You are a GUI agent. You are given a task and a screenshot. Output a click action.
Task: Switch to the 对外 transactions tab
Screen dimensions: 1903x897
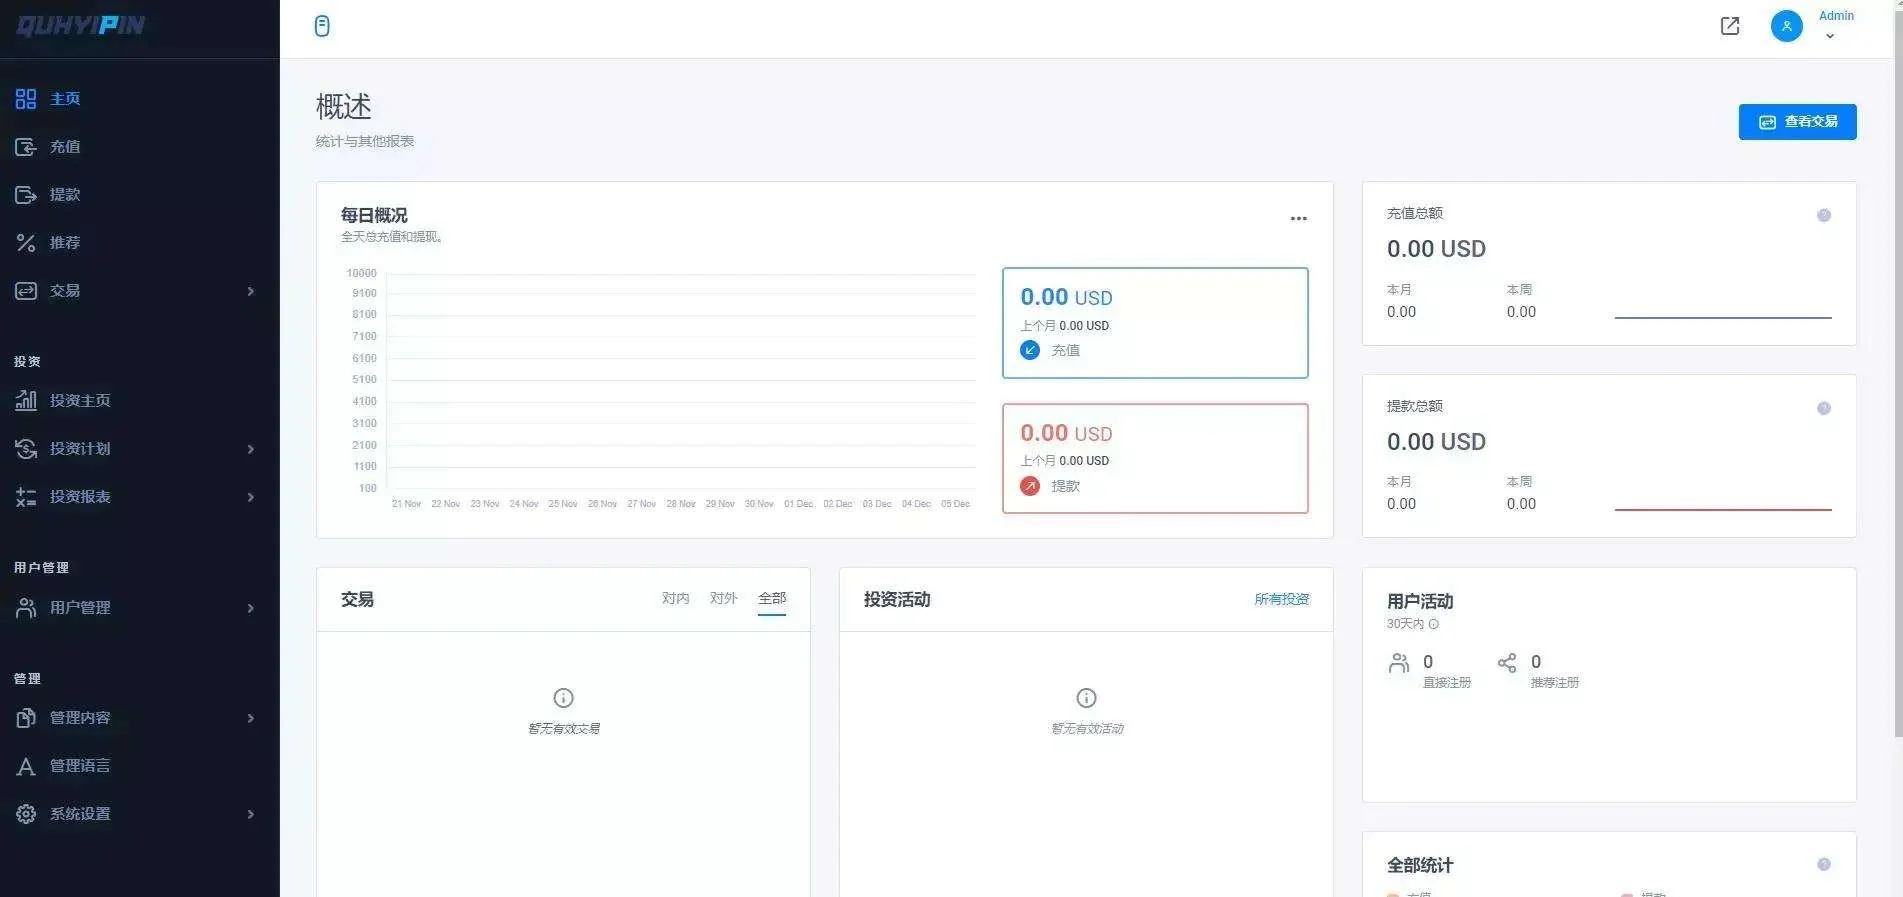(723, 598)
